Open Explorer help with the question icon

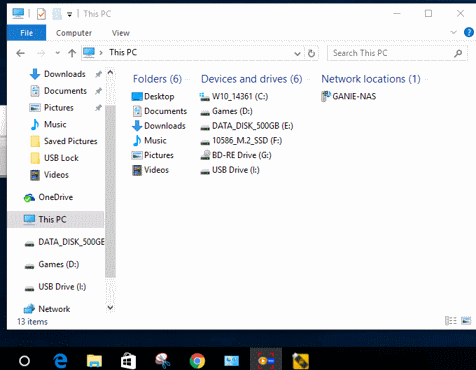point(469,32)
